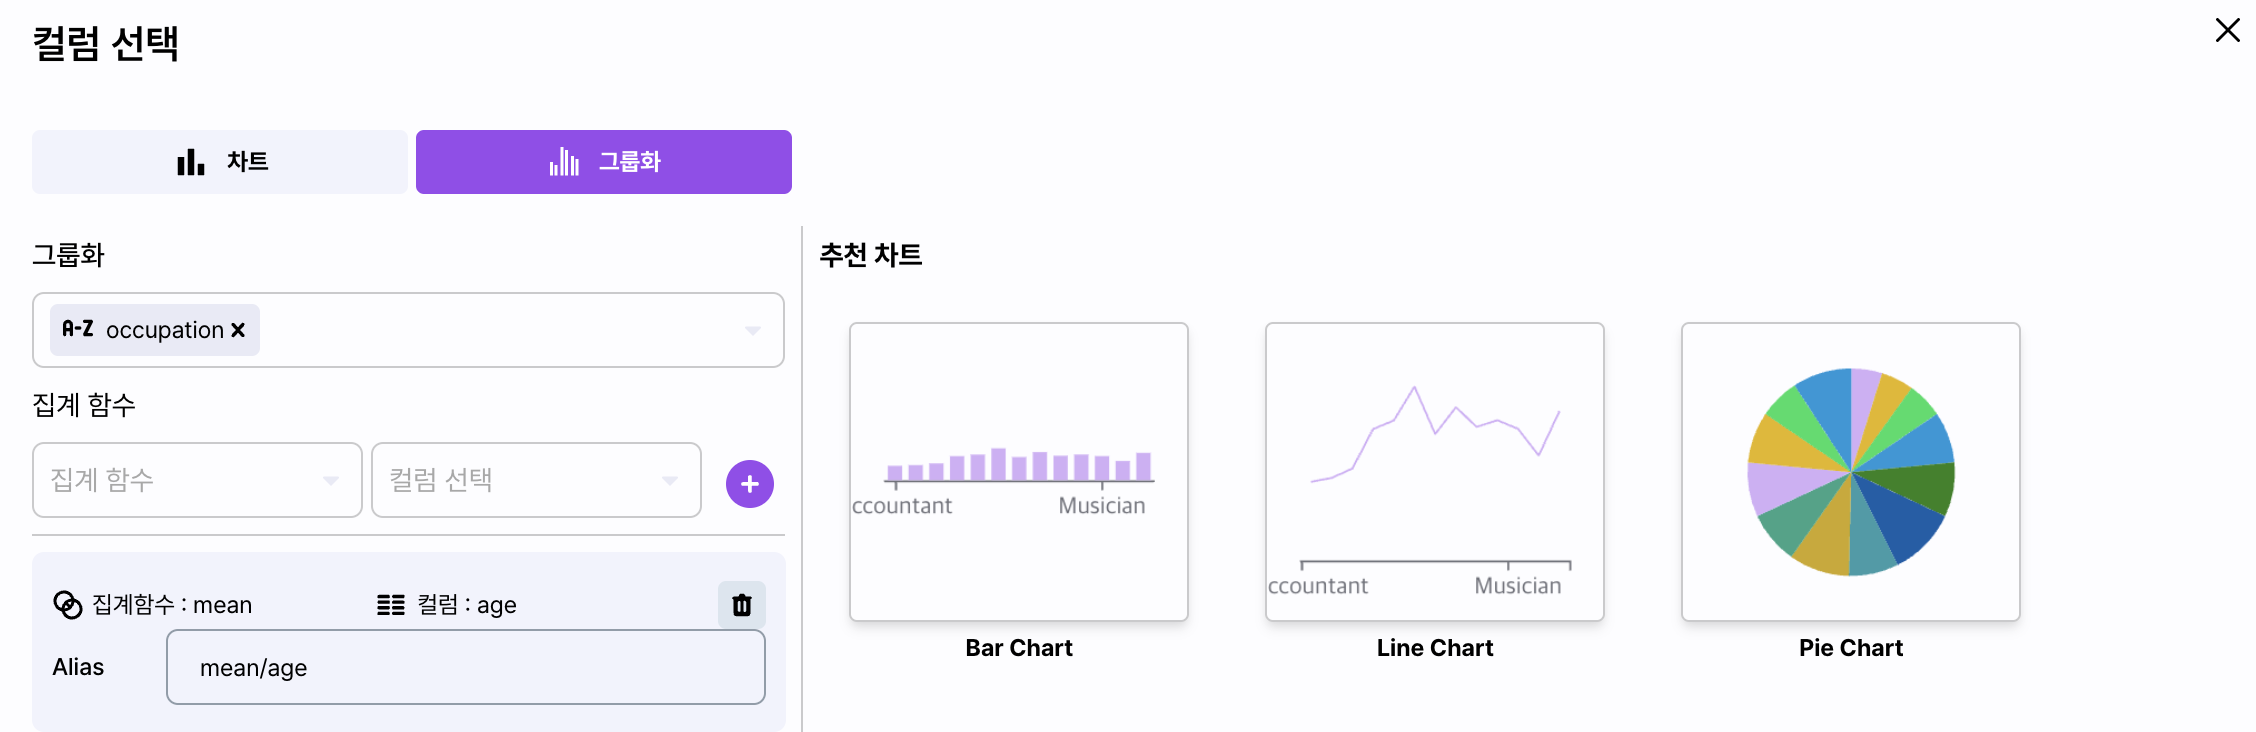The image size is (2256, 732).
Task: Click the grouped bars icon in the 그룹화 tab
Action: pyautogui.click(x=564, y=162)
